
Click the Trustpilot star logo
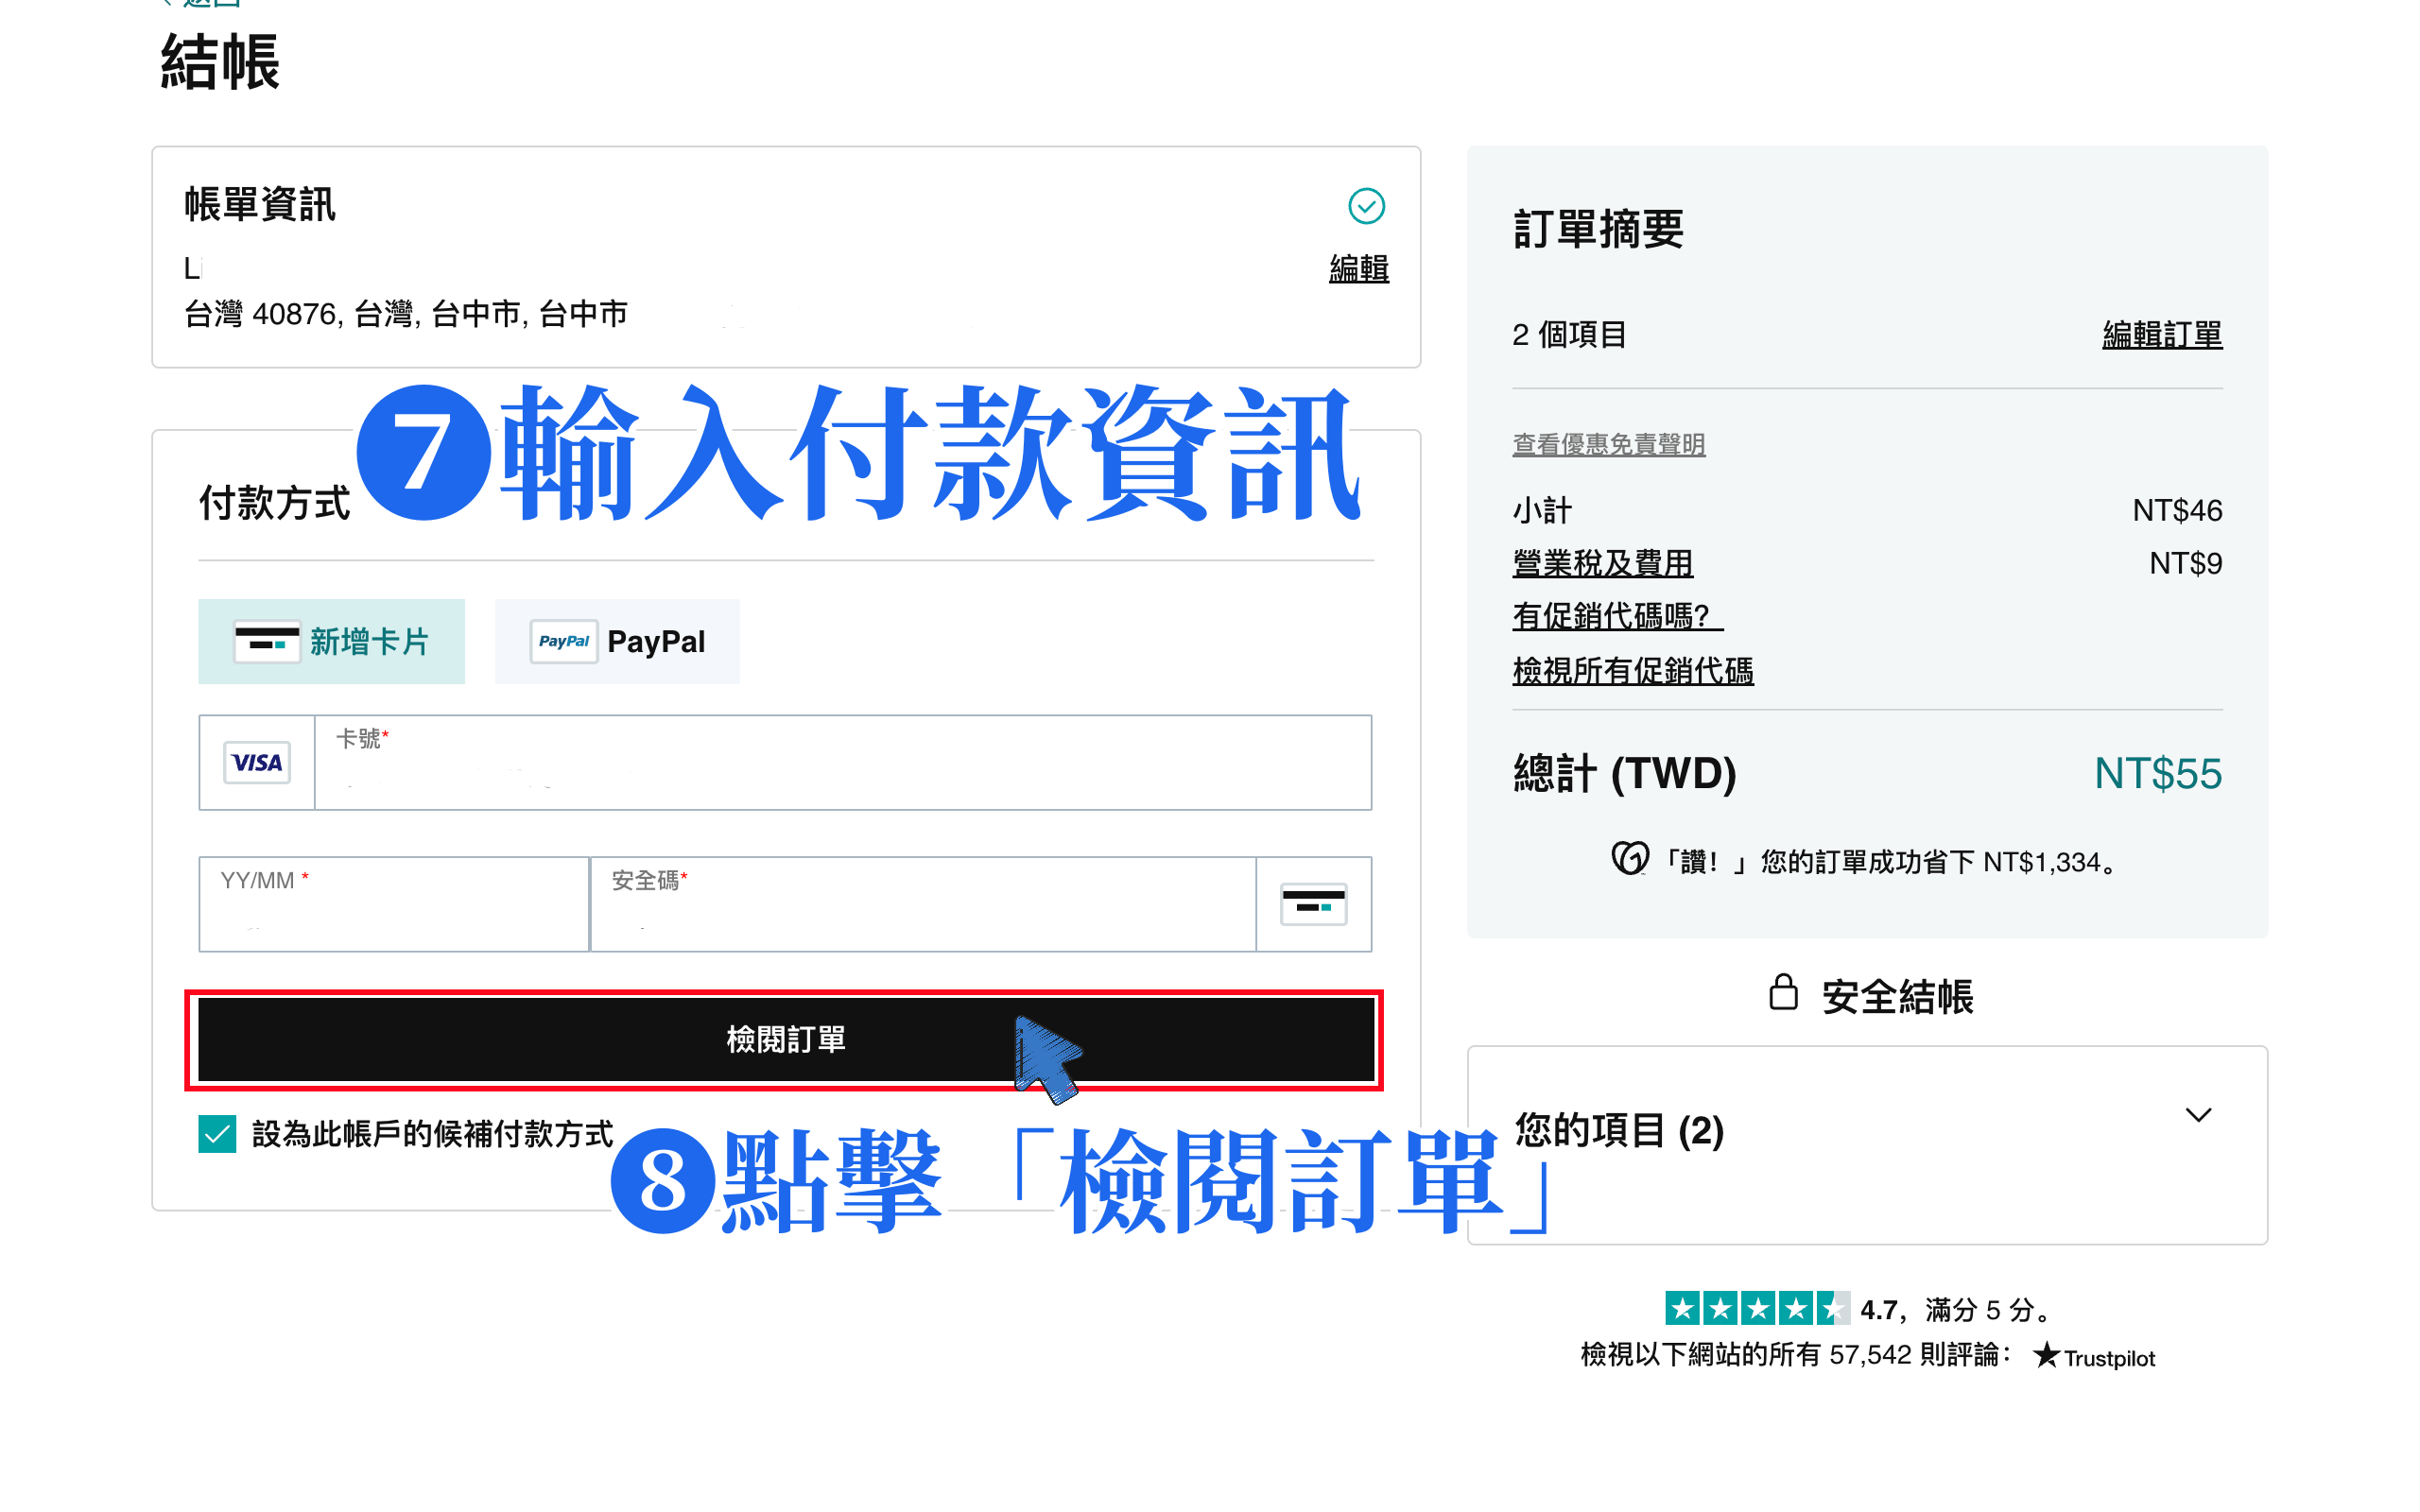(2046, 1355)
